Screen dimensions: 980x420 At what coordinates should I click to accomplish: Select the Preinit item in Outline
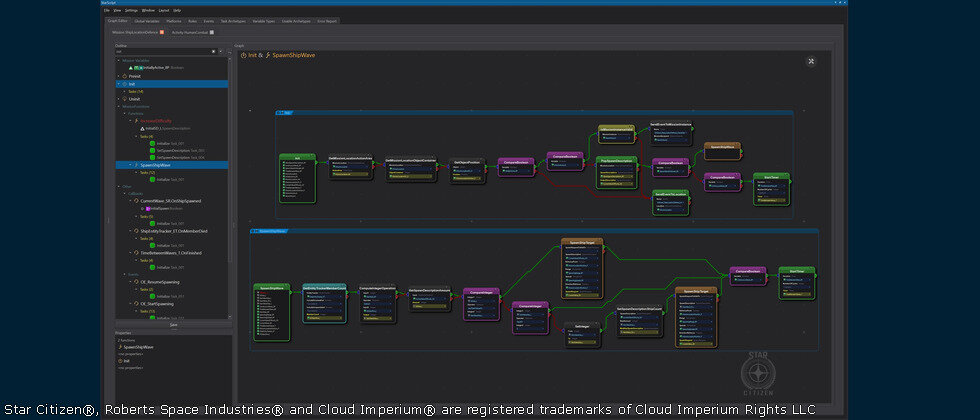coord(134,76)
